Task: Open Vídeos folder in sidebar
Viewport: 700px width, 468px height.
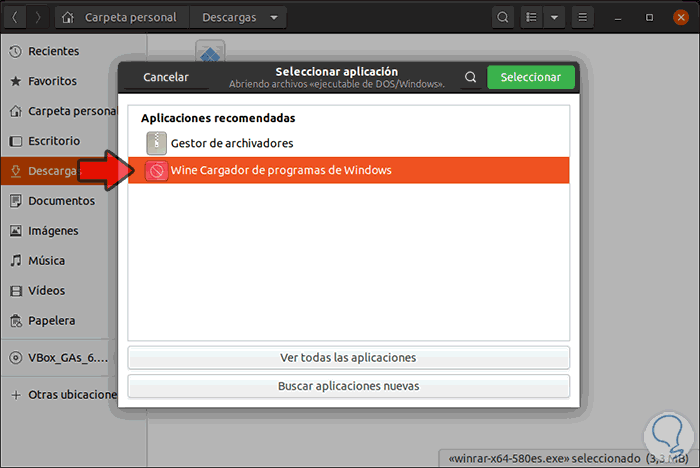Action: [x=58, y=291]
